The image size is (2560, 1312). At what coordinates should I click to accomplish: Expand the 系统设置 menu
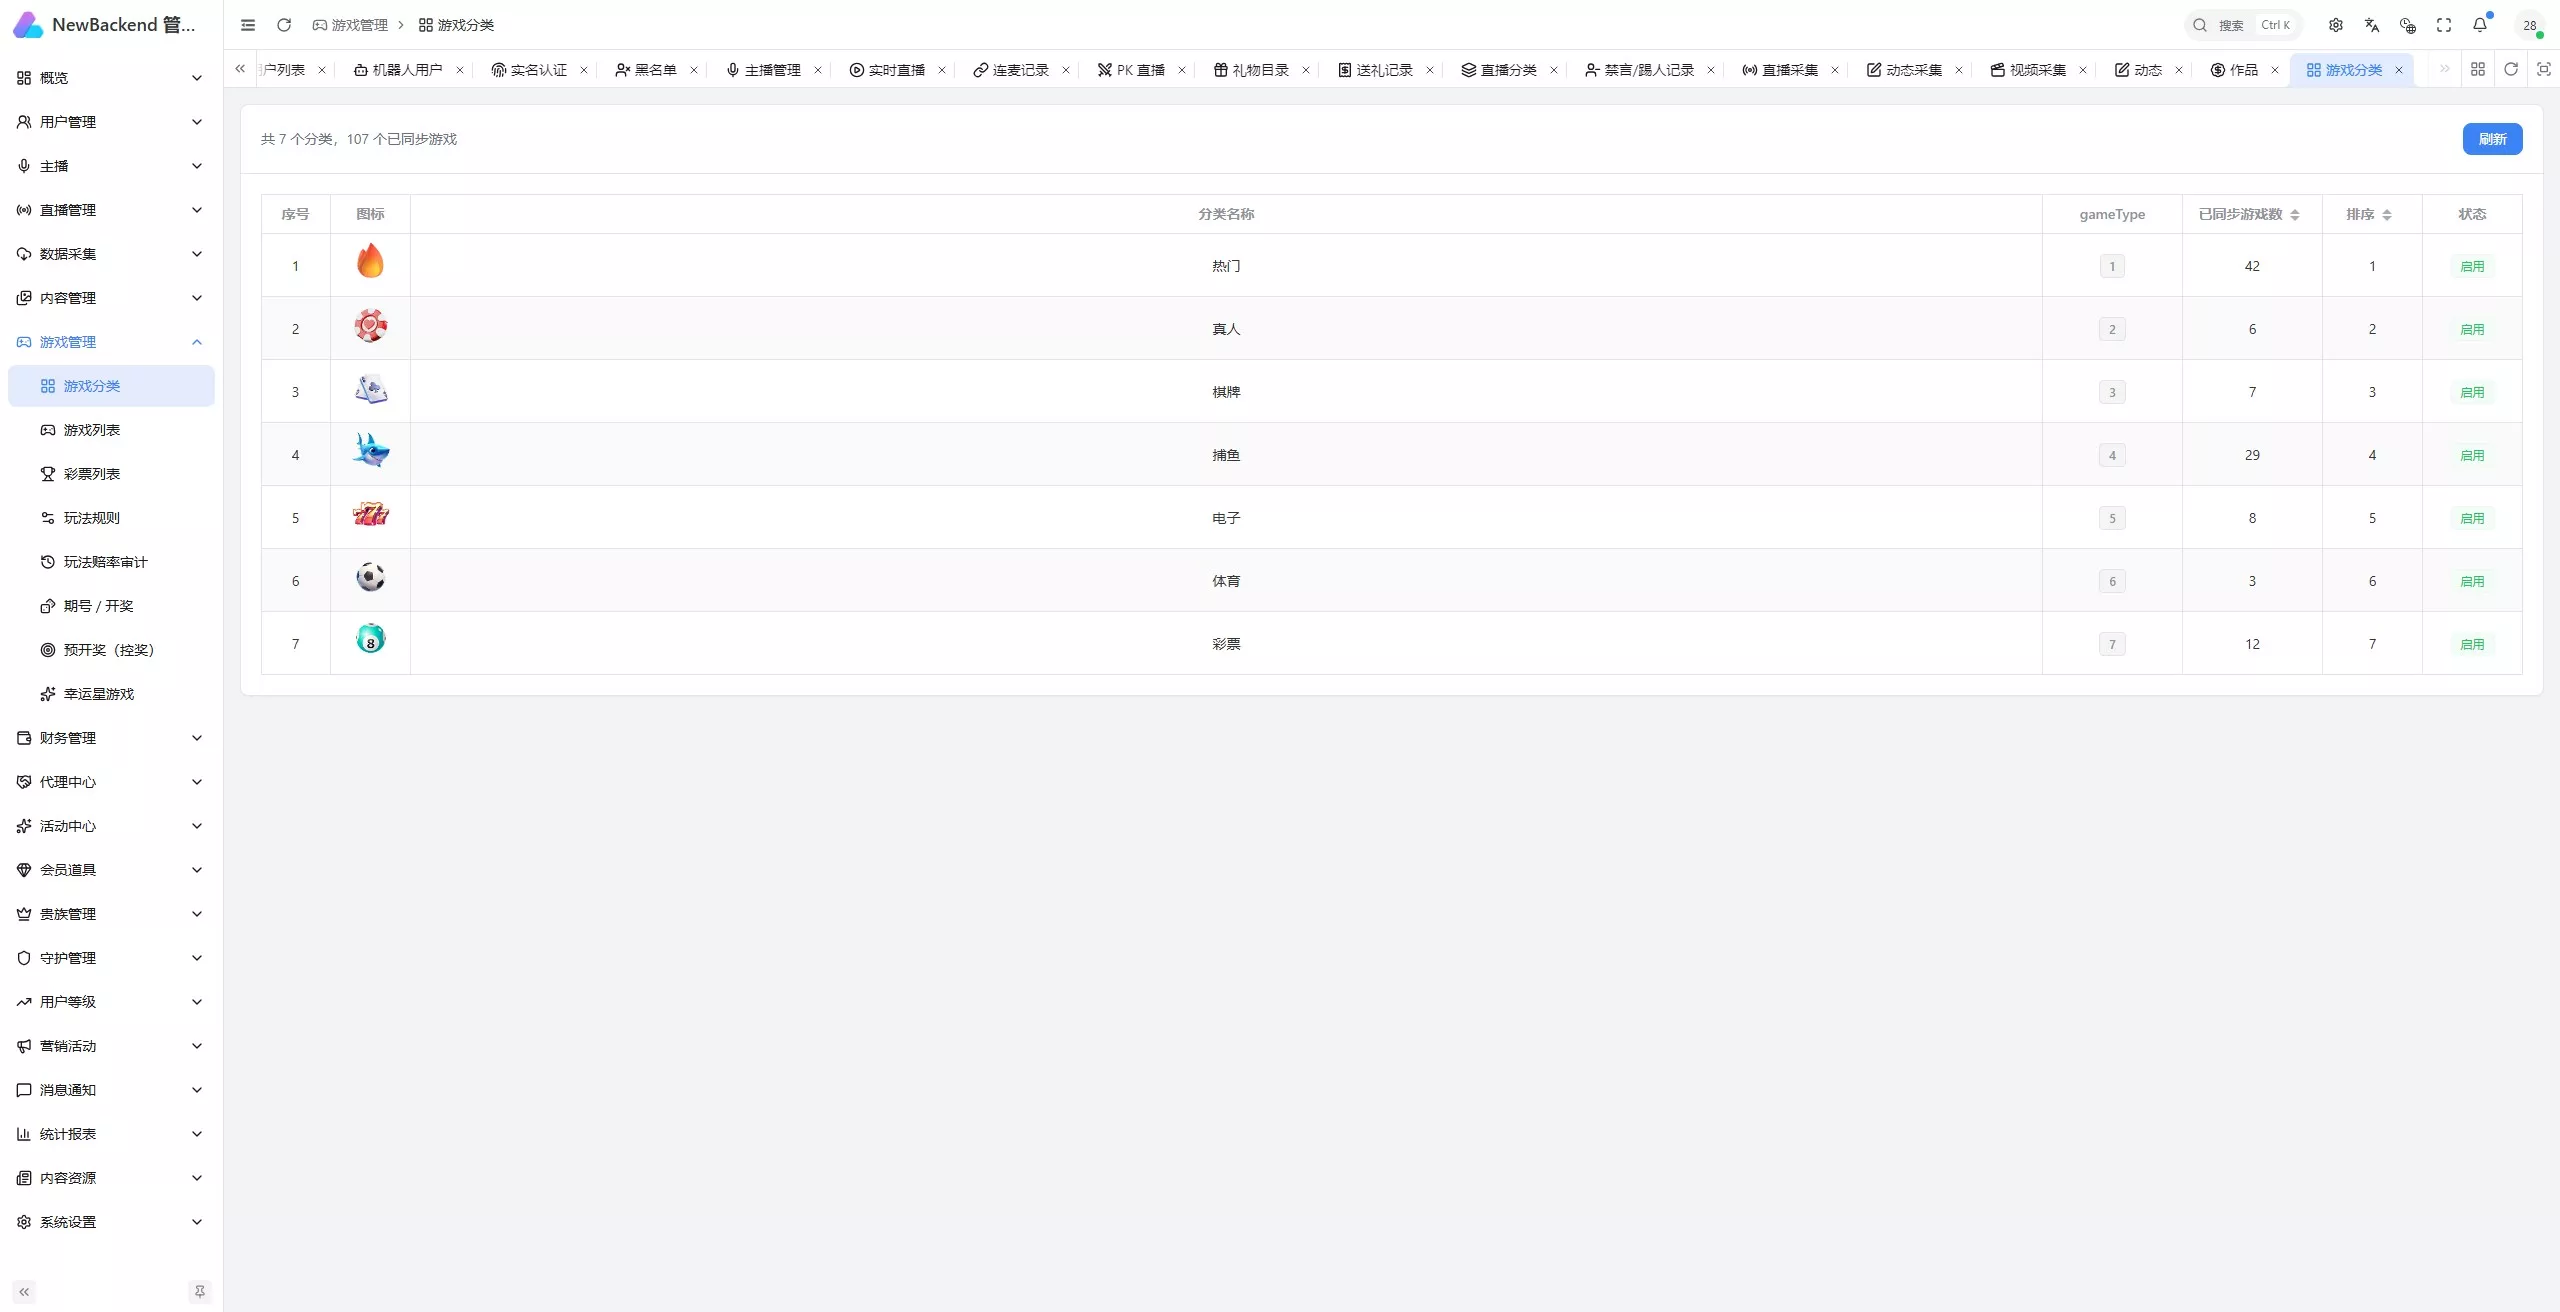click(x=111, y=1222)
